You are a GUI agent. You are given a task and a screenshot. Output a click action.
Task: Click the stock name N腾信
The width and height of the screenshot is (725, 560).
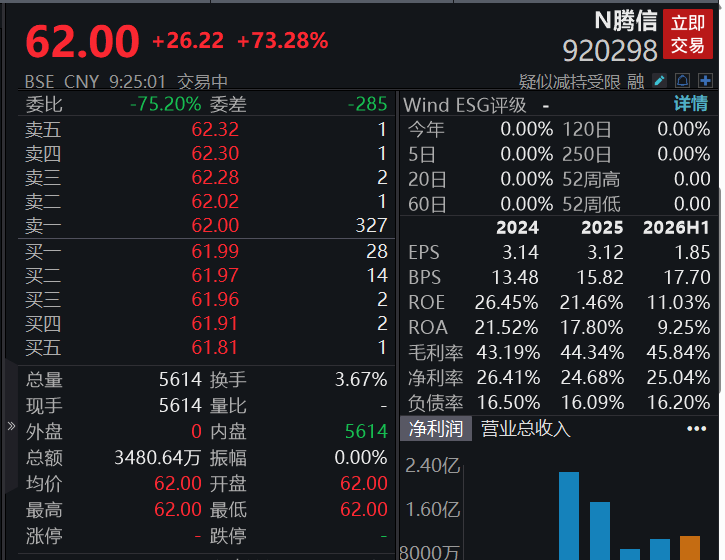tap(626, 21)
